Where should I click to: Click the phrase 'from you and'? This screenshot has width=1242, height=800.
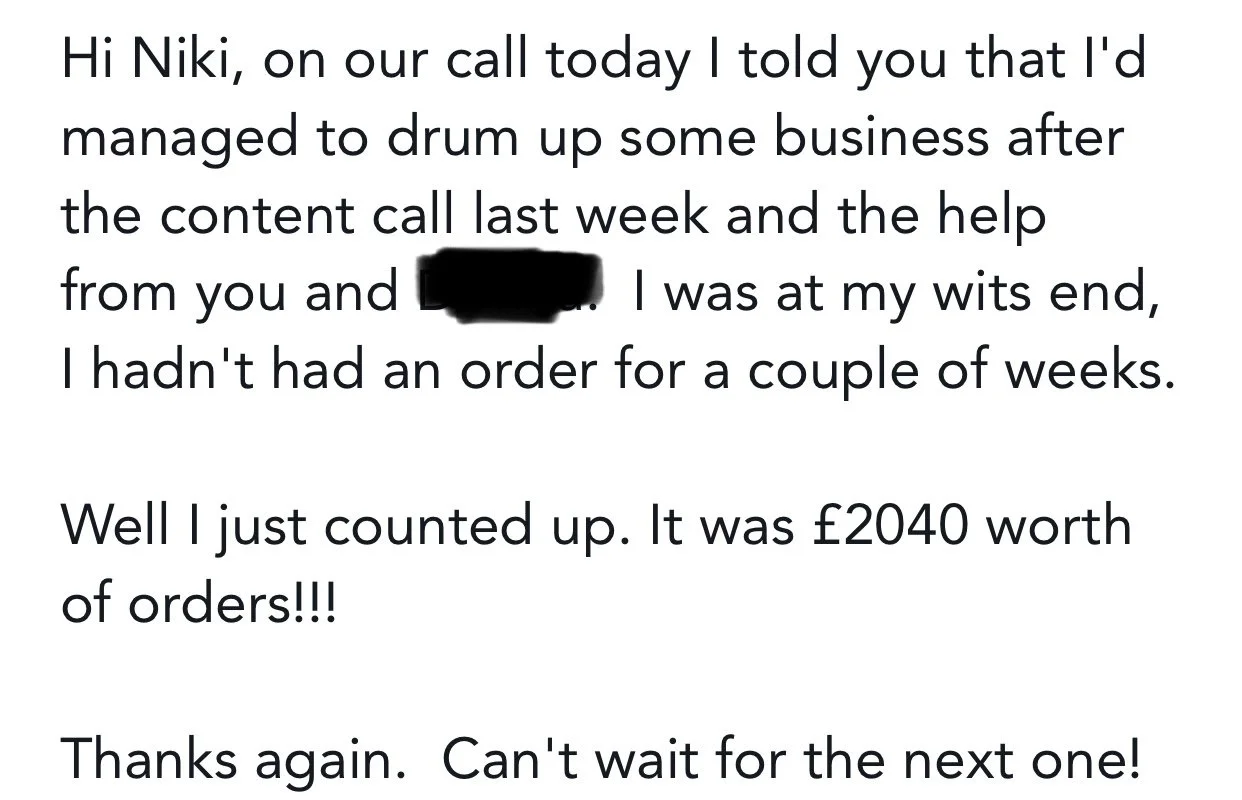230,294
